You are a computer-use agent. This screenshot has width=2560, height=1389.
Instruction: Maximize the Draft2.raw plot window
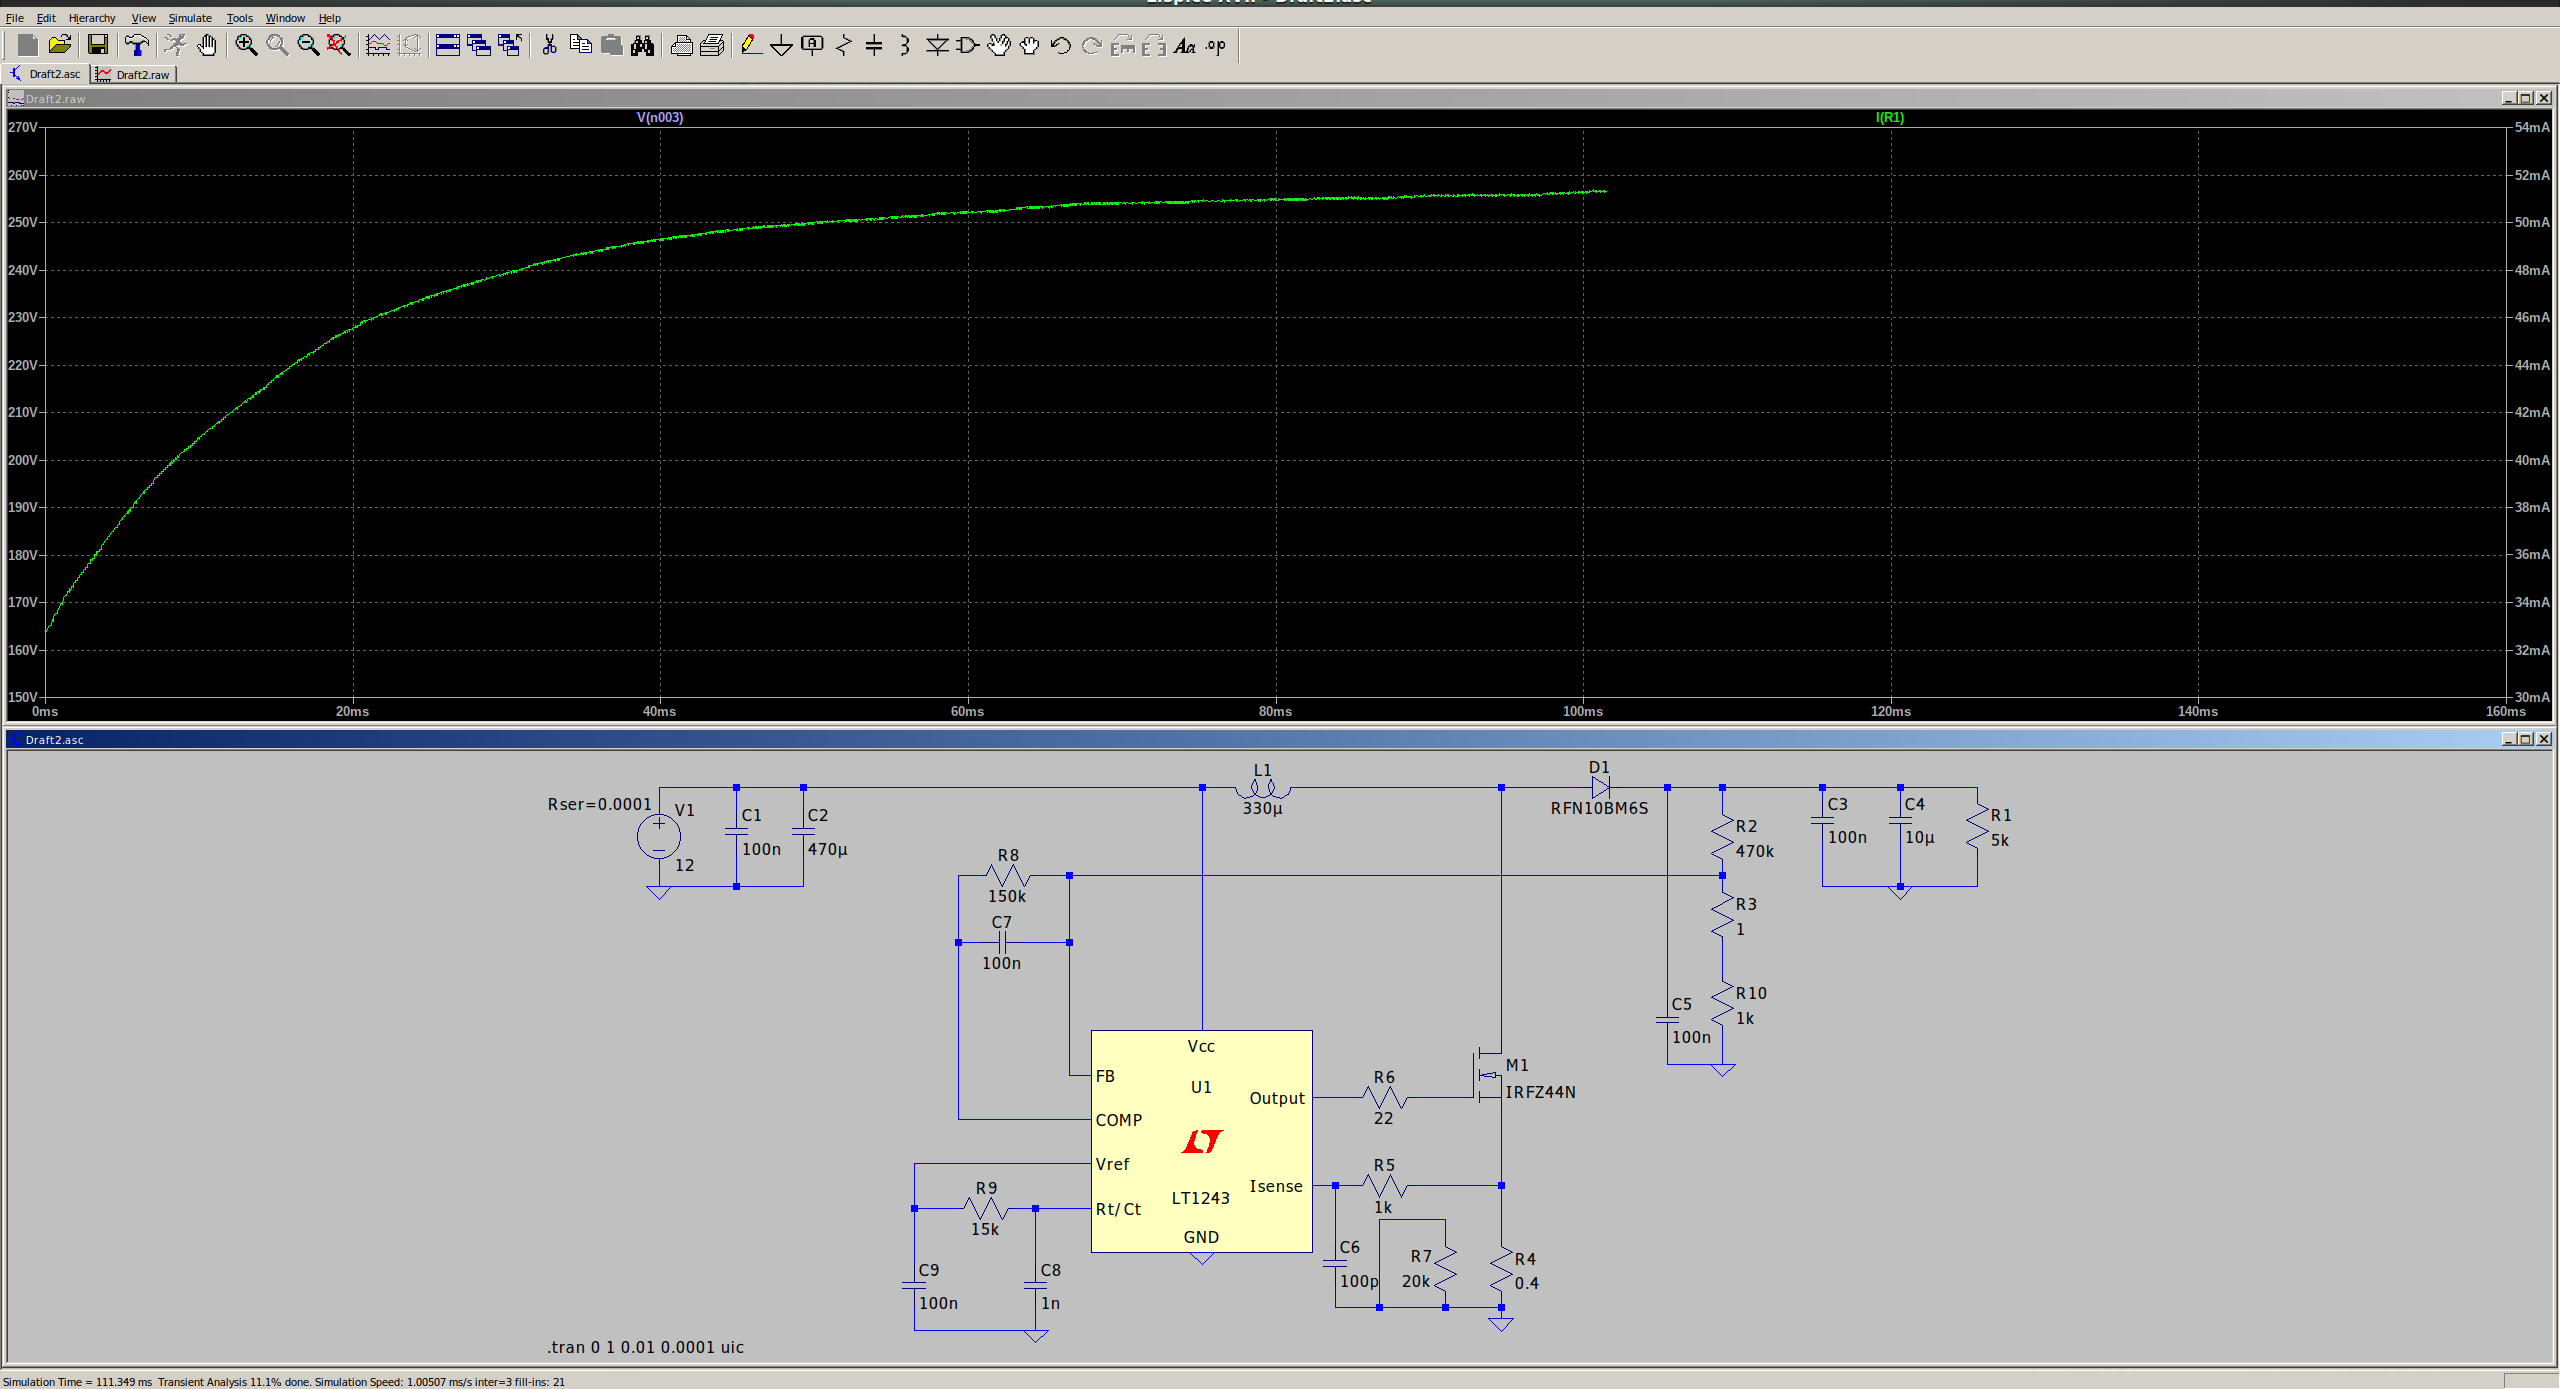coord(2526,98)
